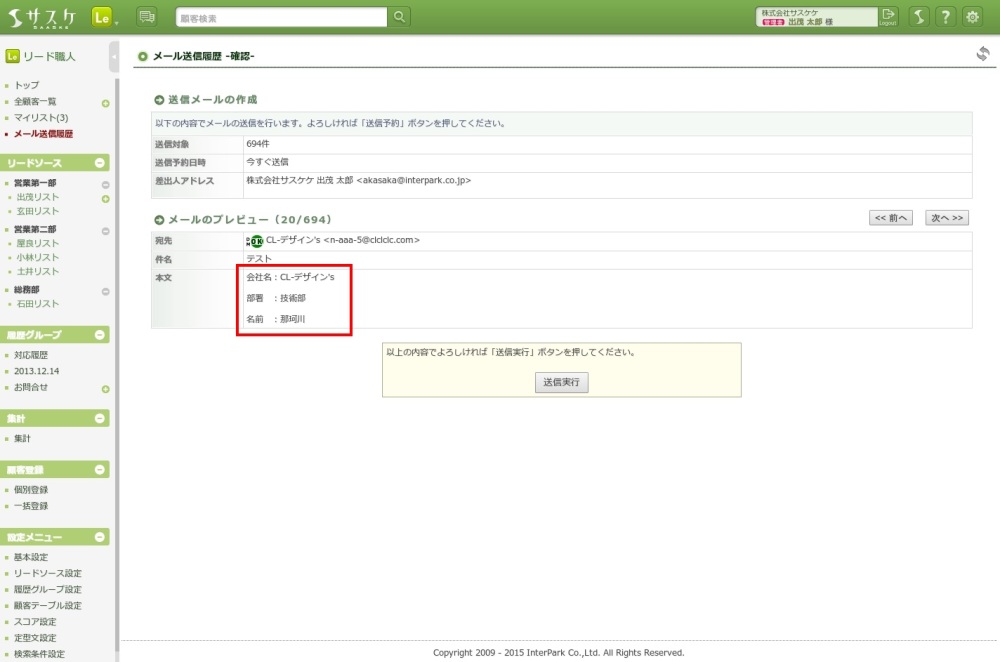
Task: Open the help question mark icon
Action: [x=945, y=17]
